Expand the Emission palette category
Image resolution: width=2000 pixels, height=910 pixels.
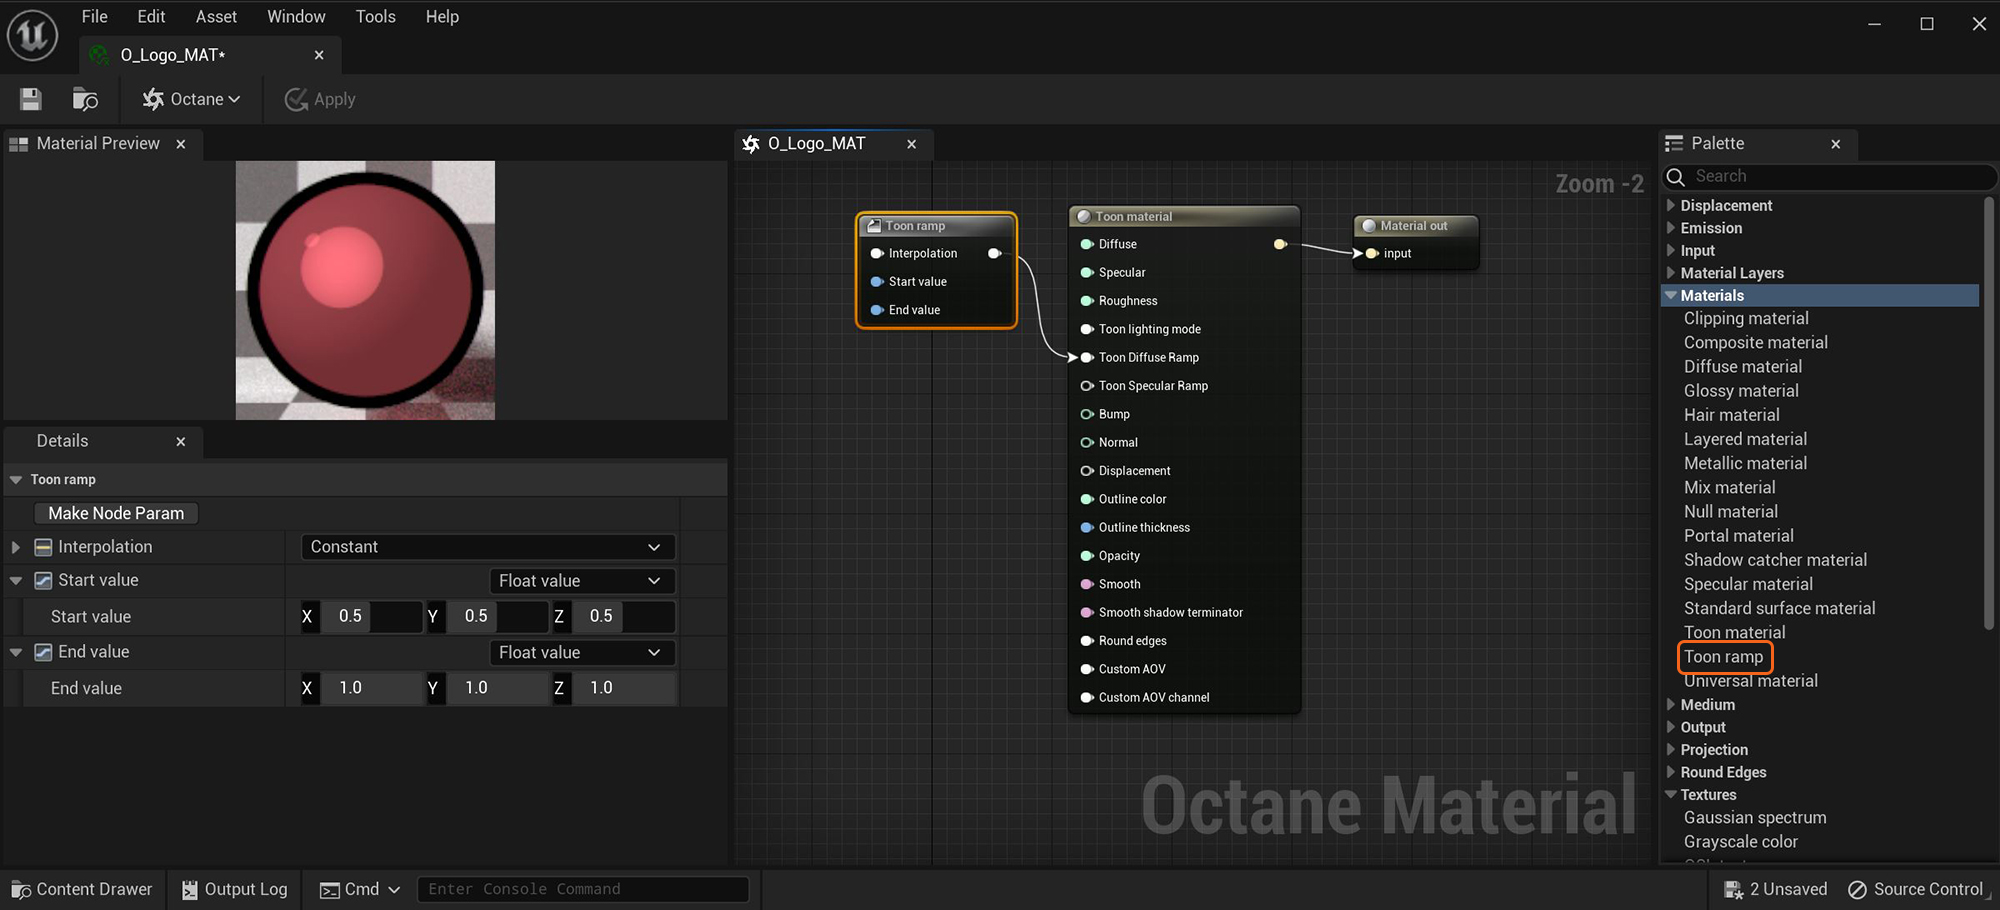tap(1670, 228)
